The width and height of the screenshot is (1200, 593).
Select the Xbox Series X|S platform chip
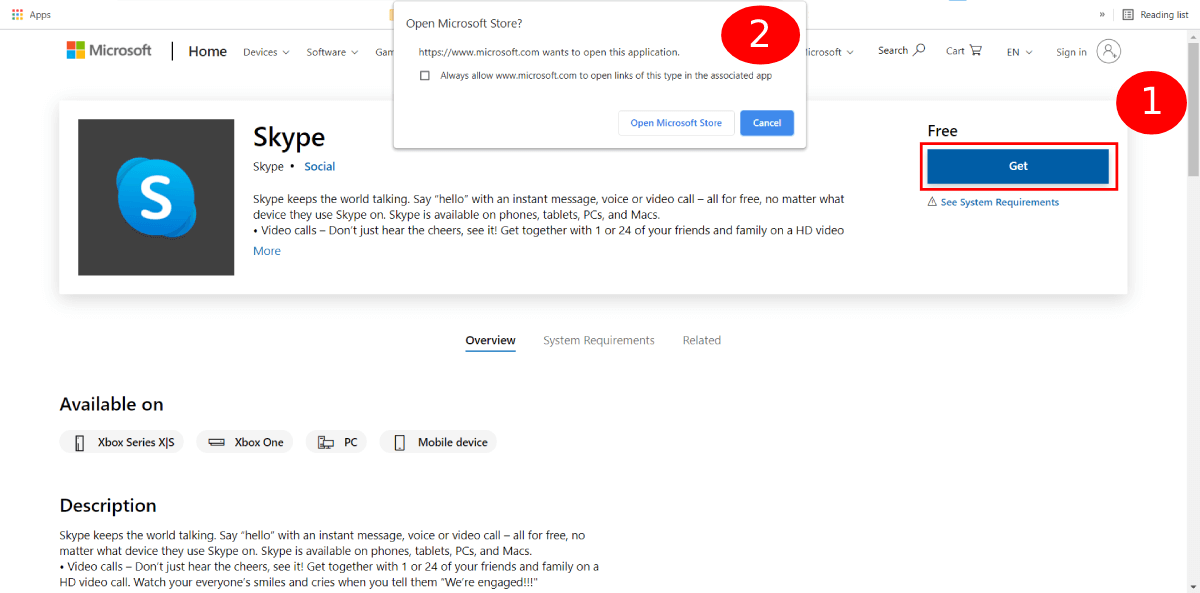[122, 442]
